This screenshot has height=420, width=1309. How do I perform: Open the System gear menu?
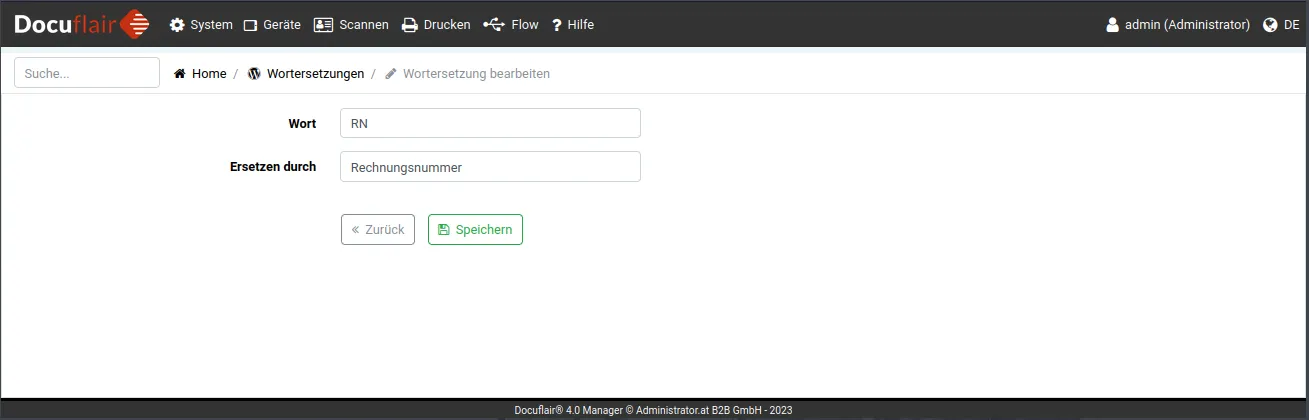178,25
